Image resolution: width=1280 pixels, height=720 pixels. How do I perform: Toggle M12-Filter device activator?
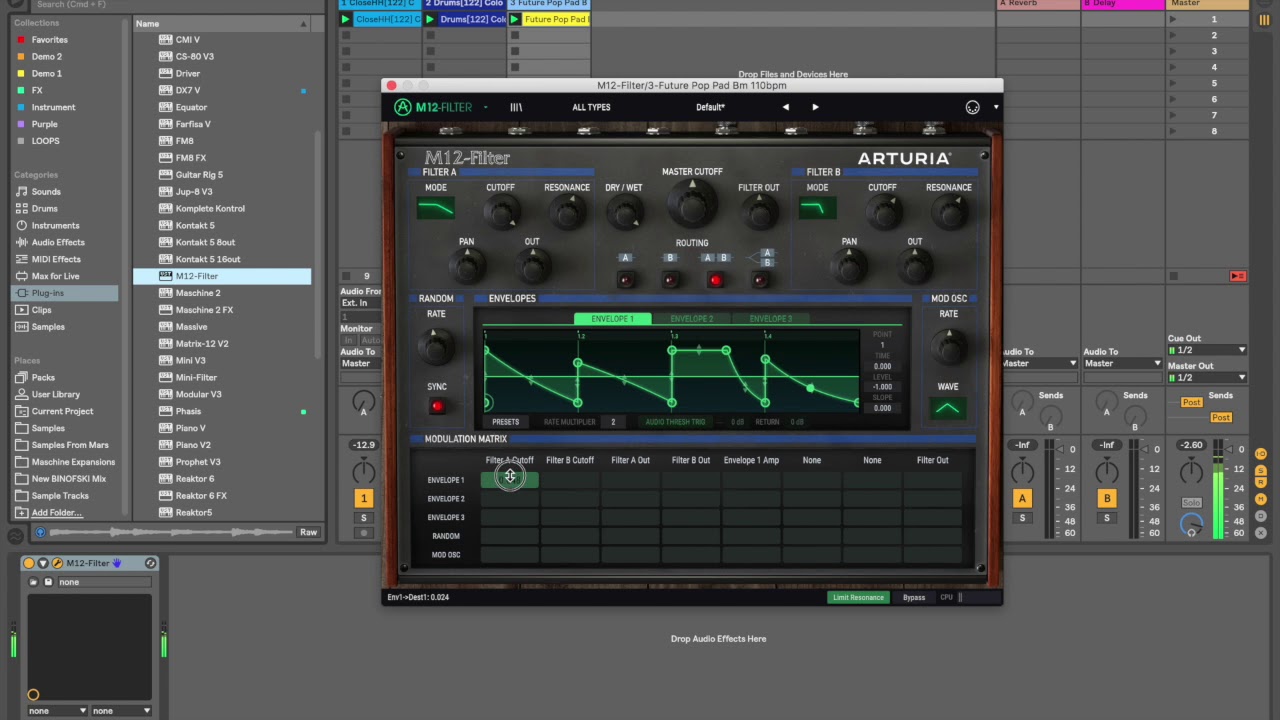click(x=28, y=563)
